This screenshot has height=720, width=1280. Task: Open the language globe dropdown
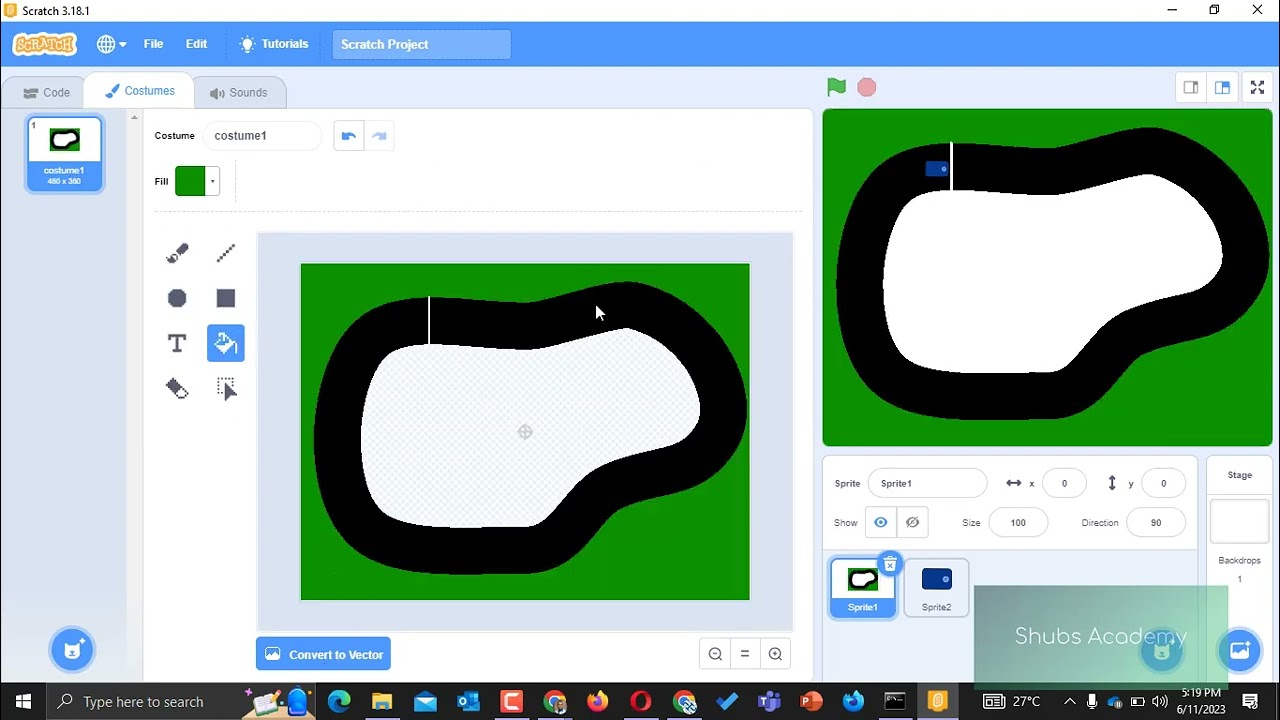[x=111, y=44]
